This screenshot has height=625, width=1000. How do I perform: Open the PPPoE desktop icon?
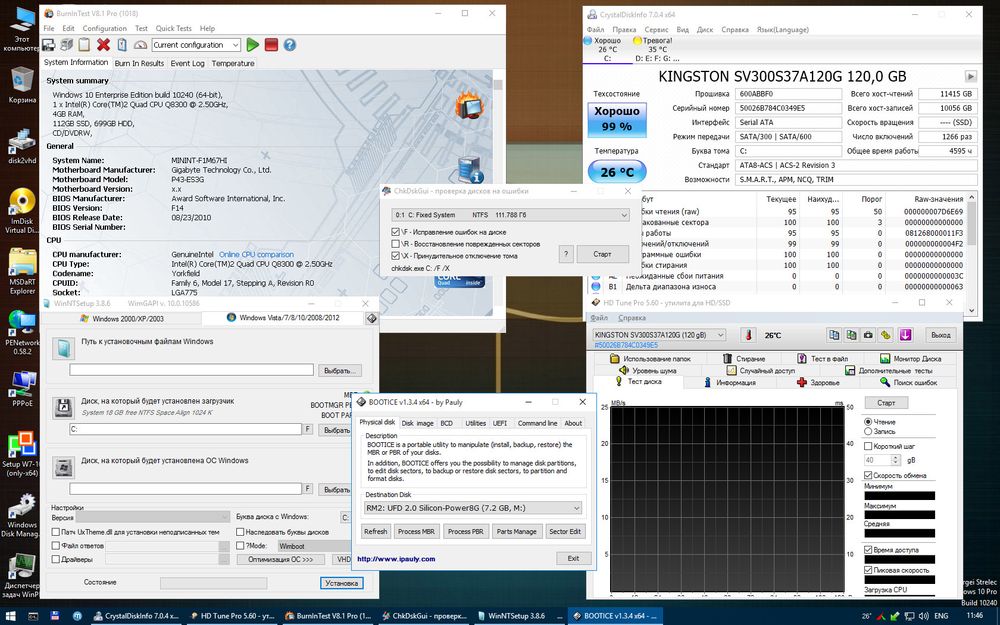pos(22,389)
